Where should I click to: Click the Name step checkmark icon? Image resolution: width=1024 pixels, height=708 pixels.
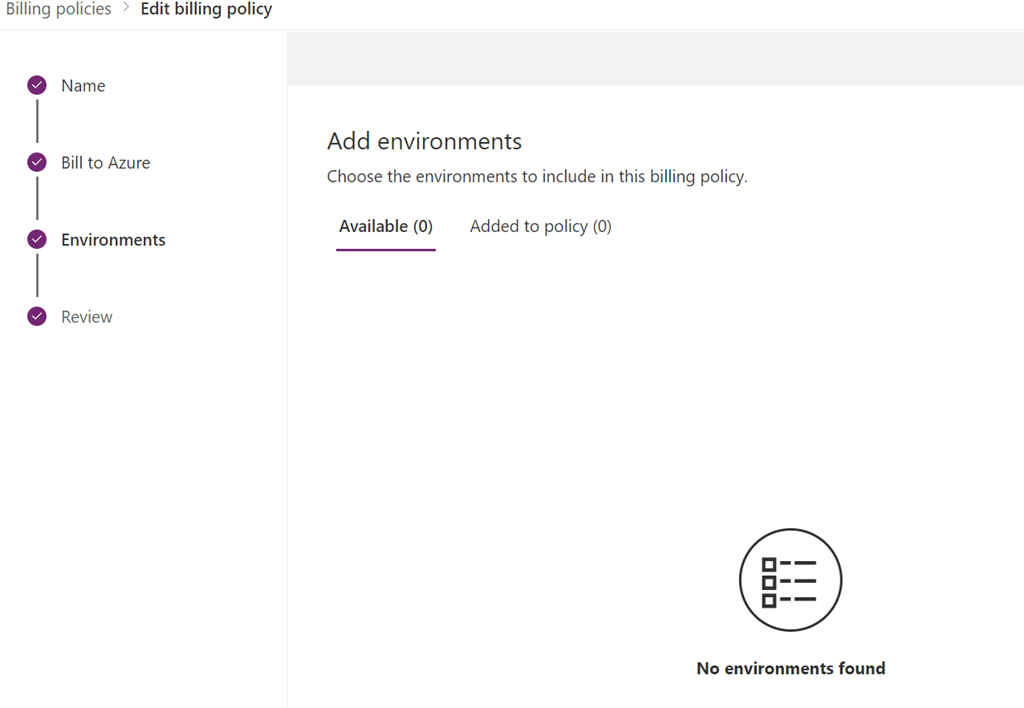tap(37, 86)
